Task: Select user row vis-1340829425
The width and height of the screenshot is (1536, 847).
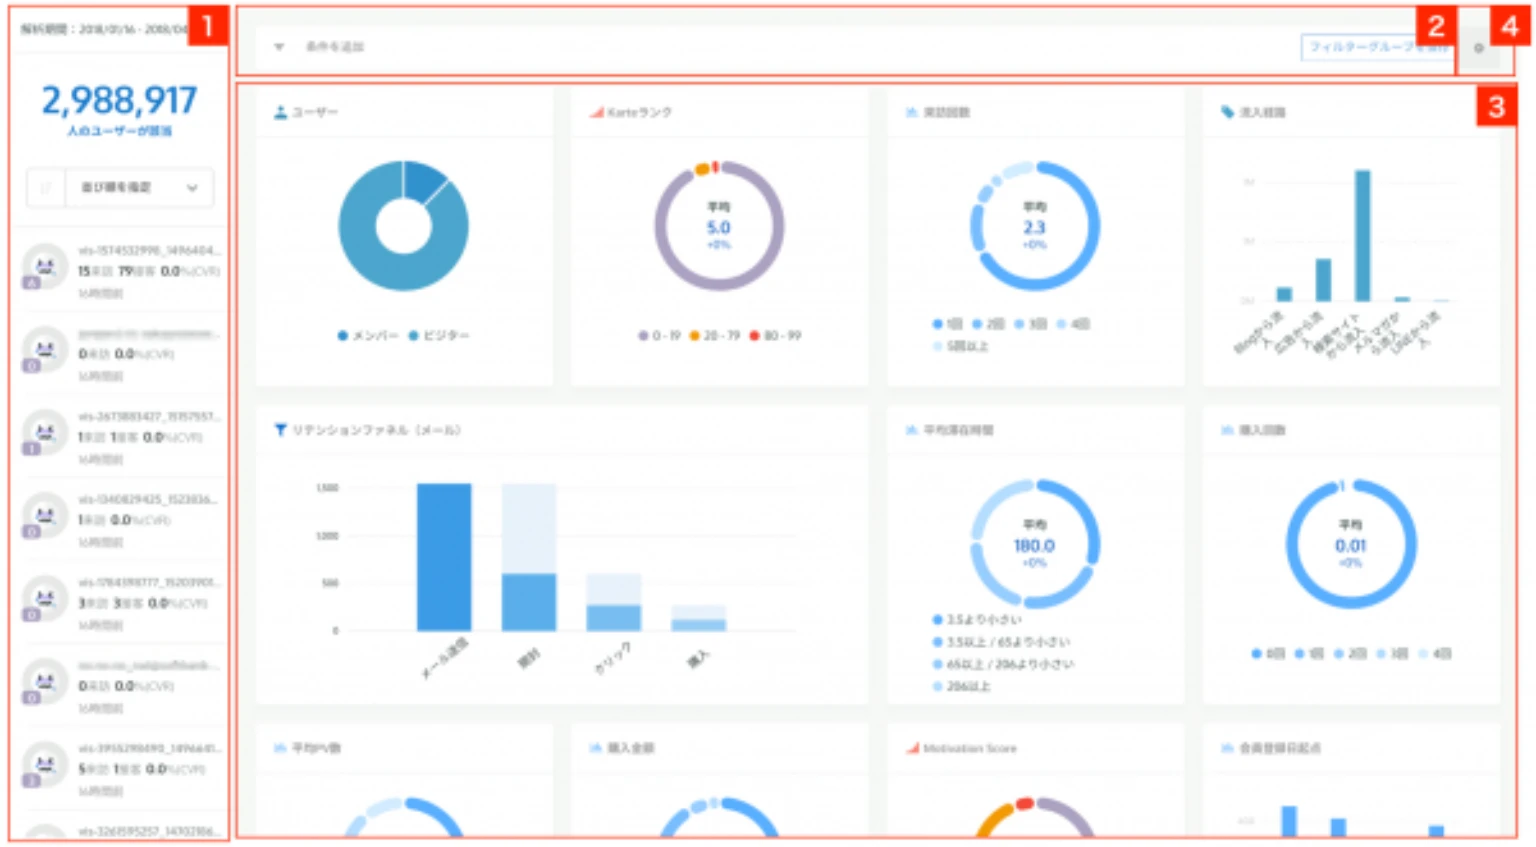Action: pyautogui.click(x=120, y=521)
